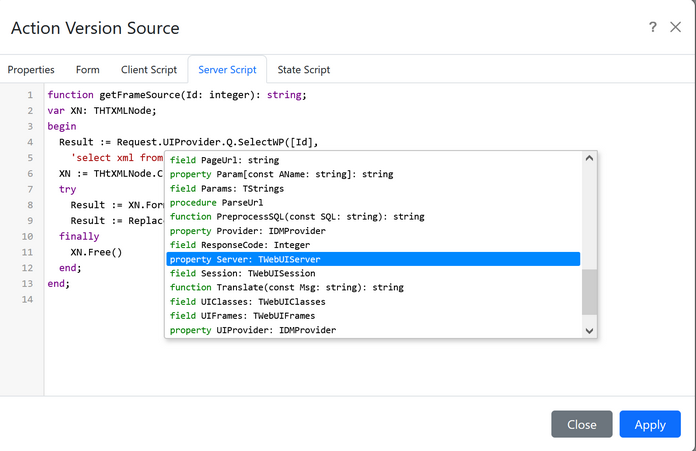Click the 'begin' keyword on line 3
Image resolution: width=696 pixels, height=451 pixels.
[62, 127]
